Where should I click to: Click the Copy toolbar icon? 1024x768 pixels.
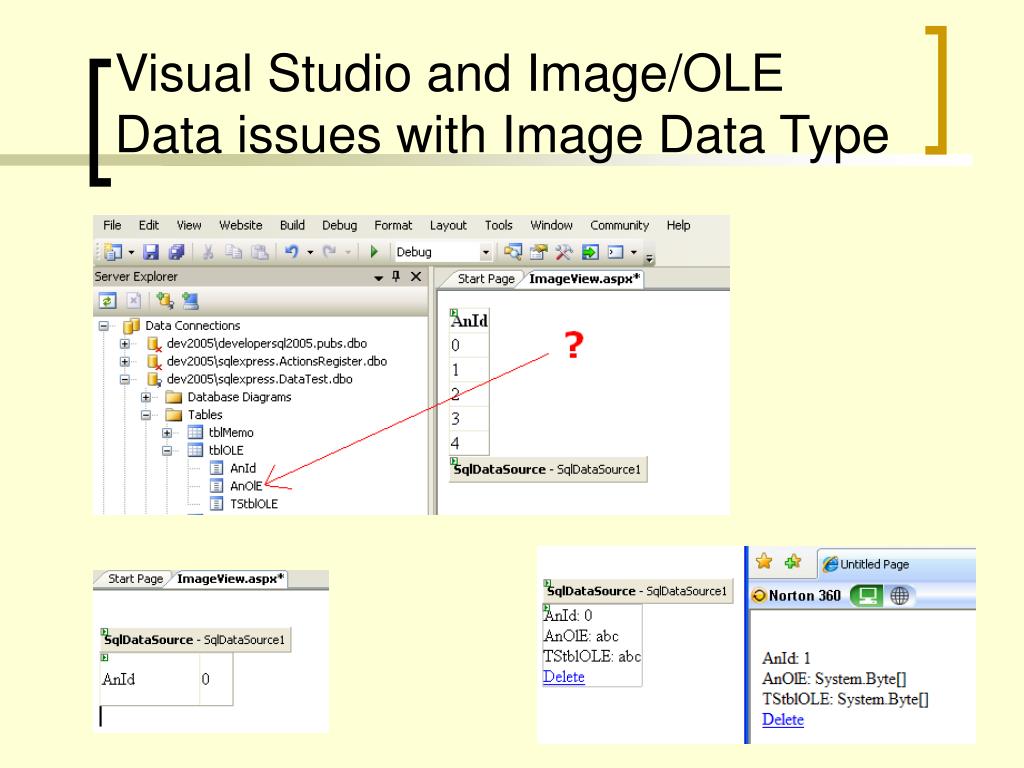click(x=233, y=252)
